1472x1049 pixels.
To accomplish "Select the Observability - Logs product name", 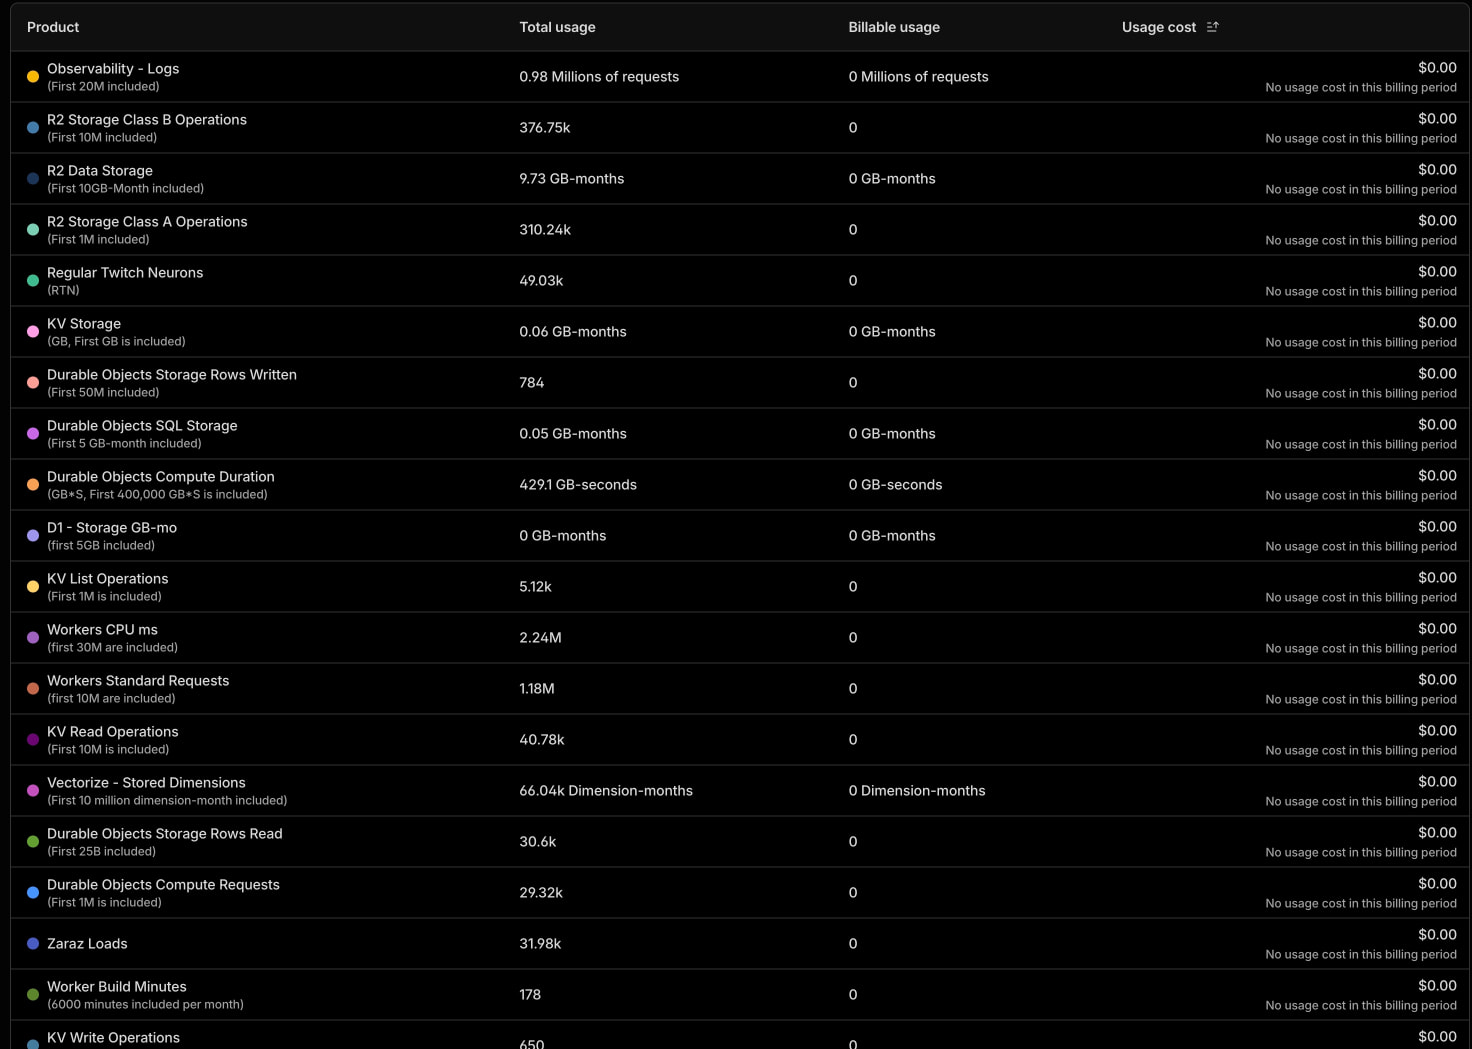I will [113, 69].
